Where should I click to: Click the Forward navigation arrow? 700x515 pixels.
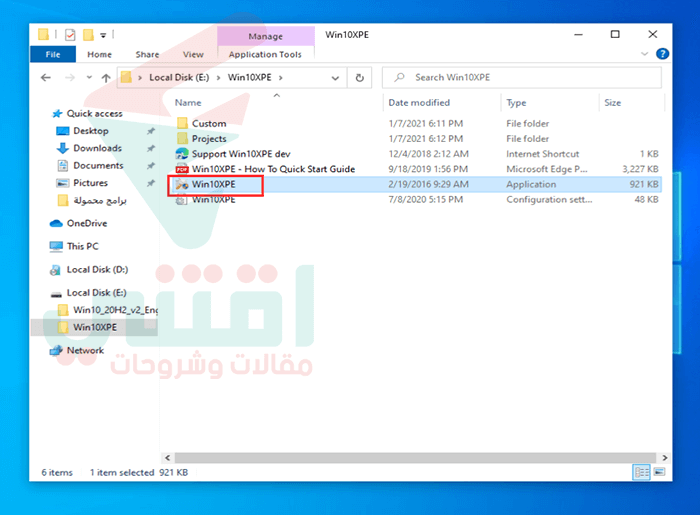click(x=70, y=78)
